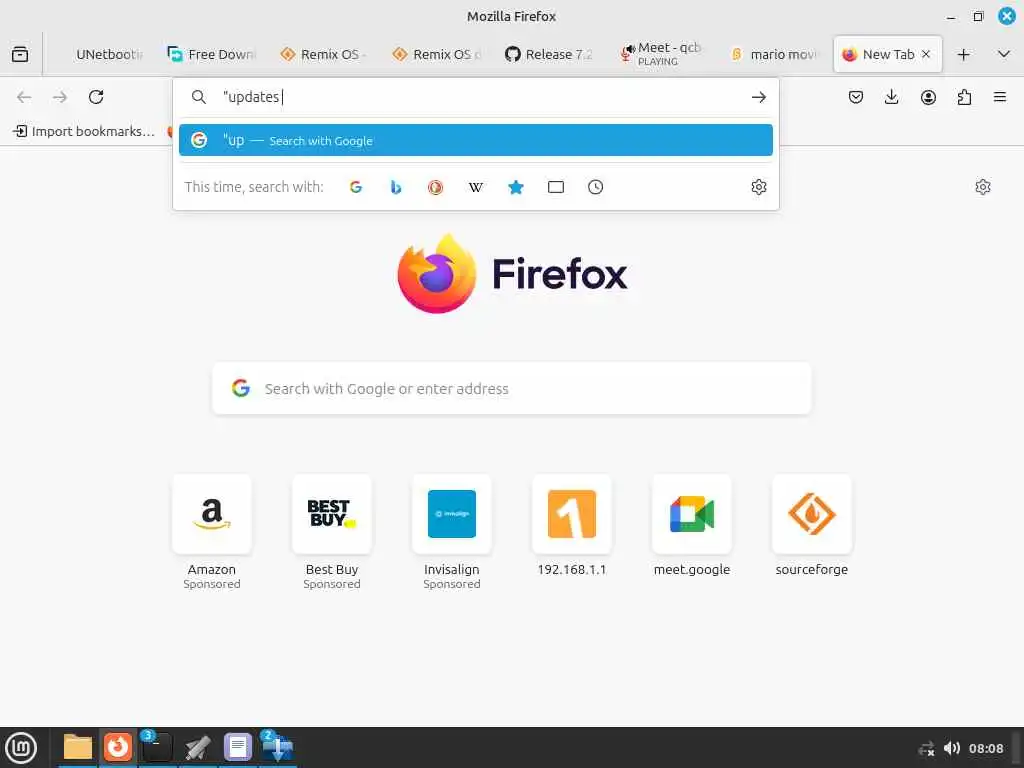Open the Firefox application menu
This screenshot has height=768, width=1024.
click(1000, 97)
